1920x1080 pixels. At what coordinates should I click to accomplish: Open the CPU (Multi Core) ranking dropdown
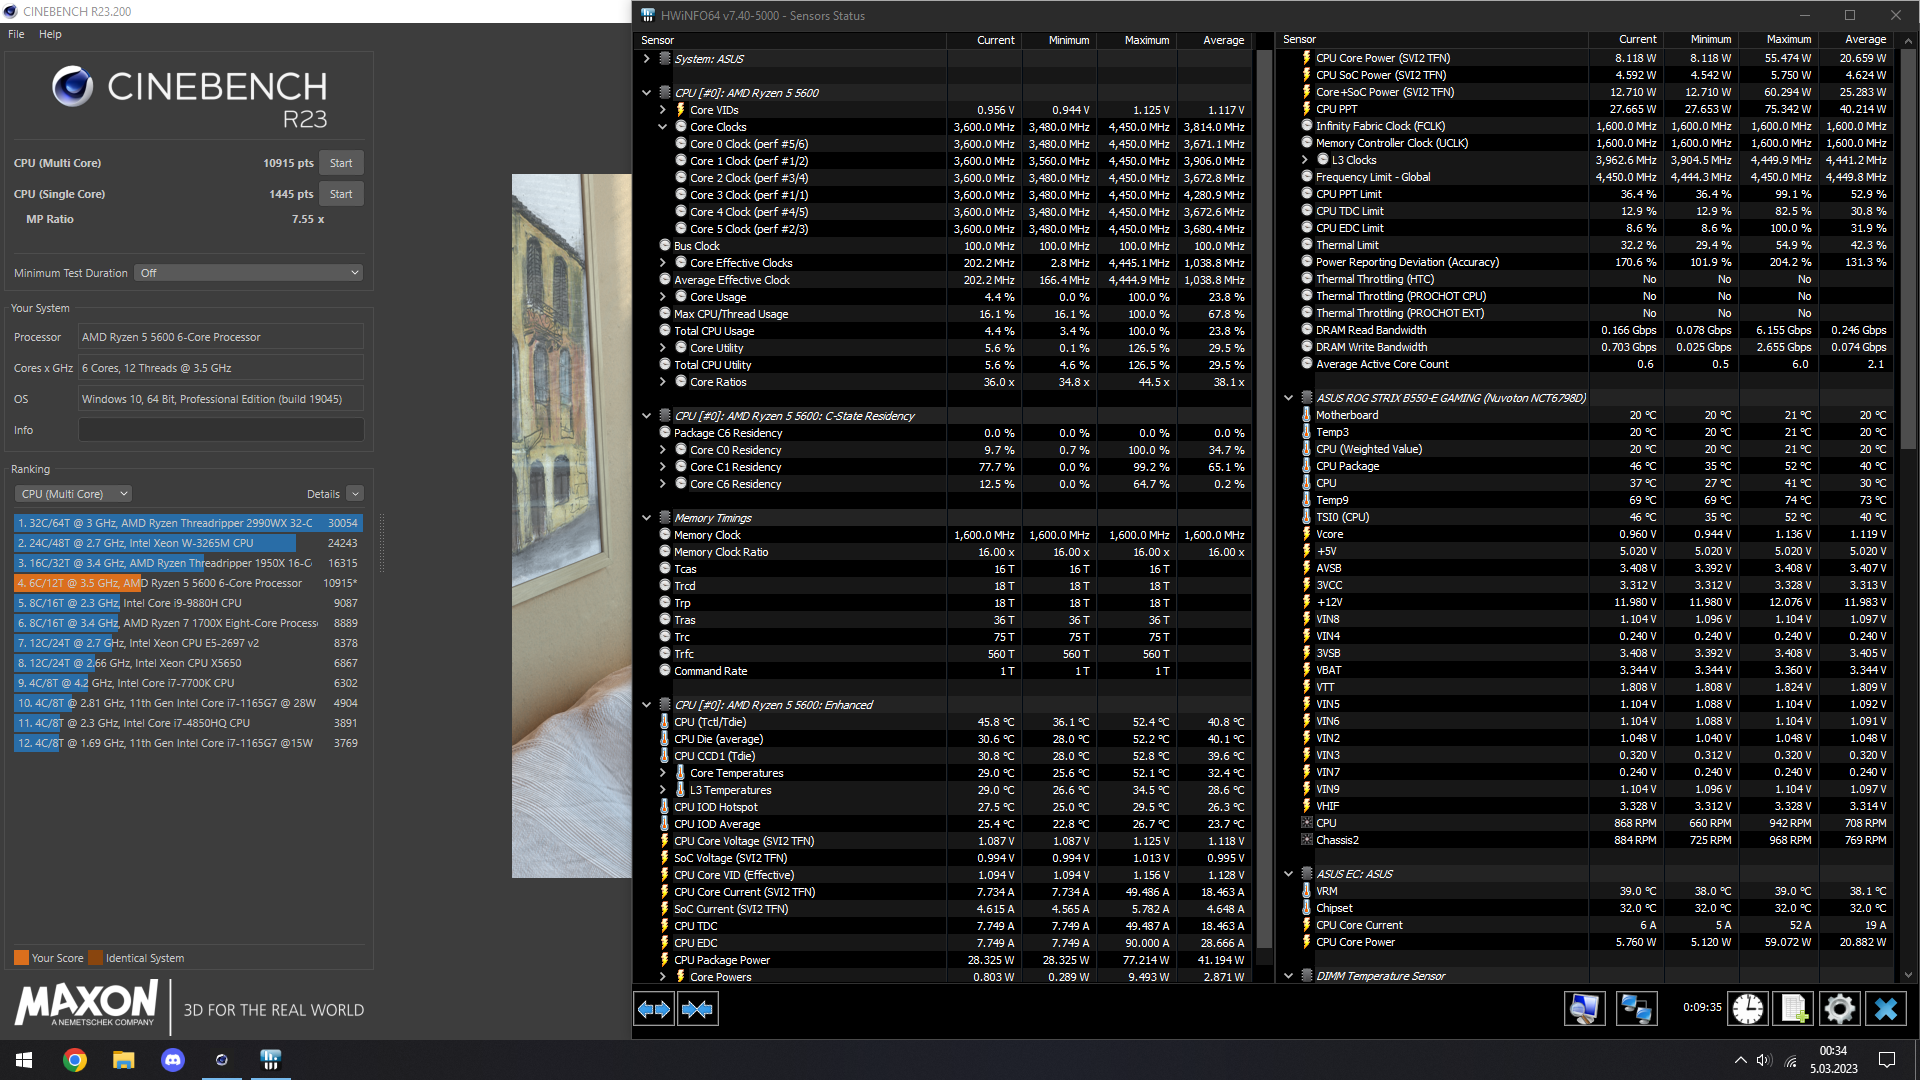73,494
